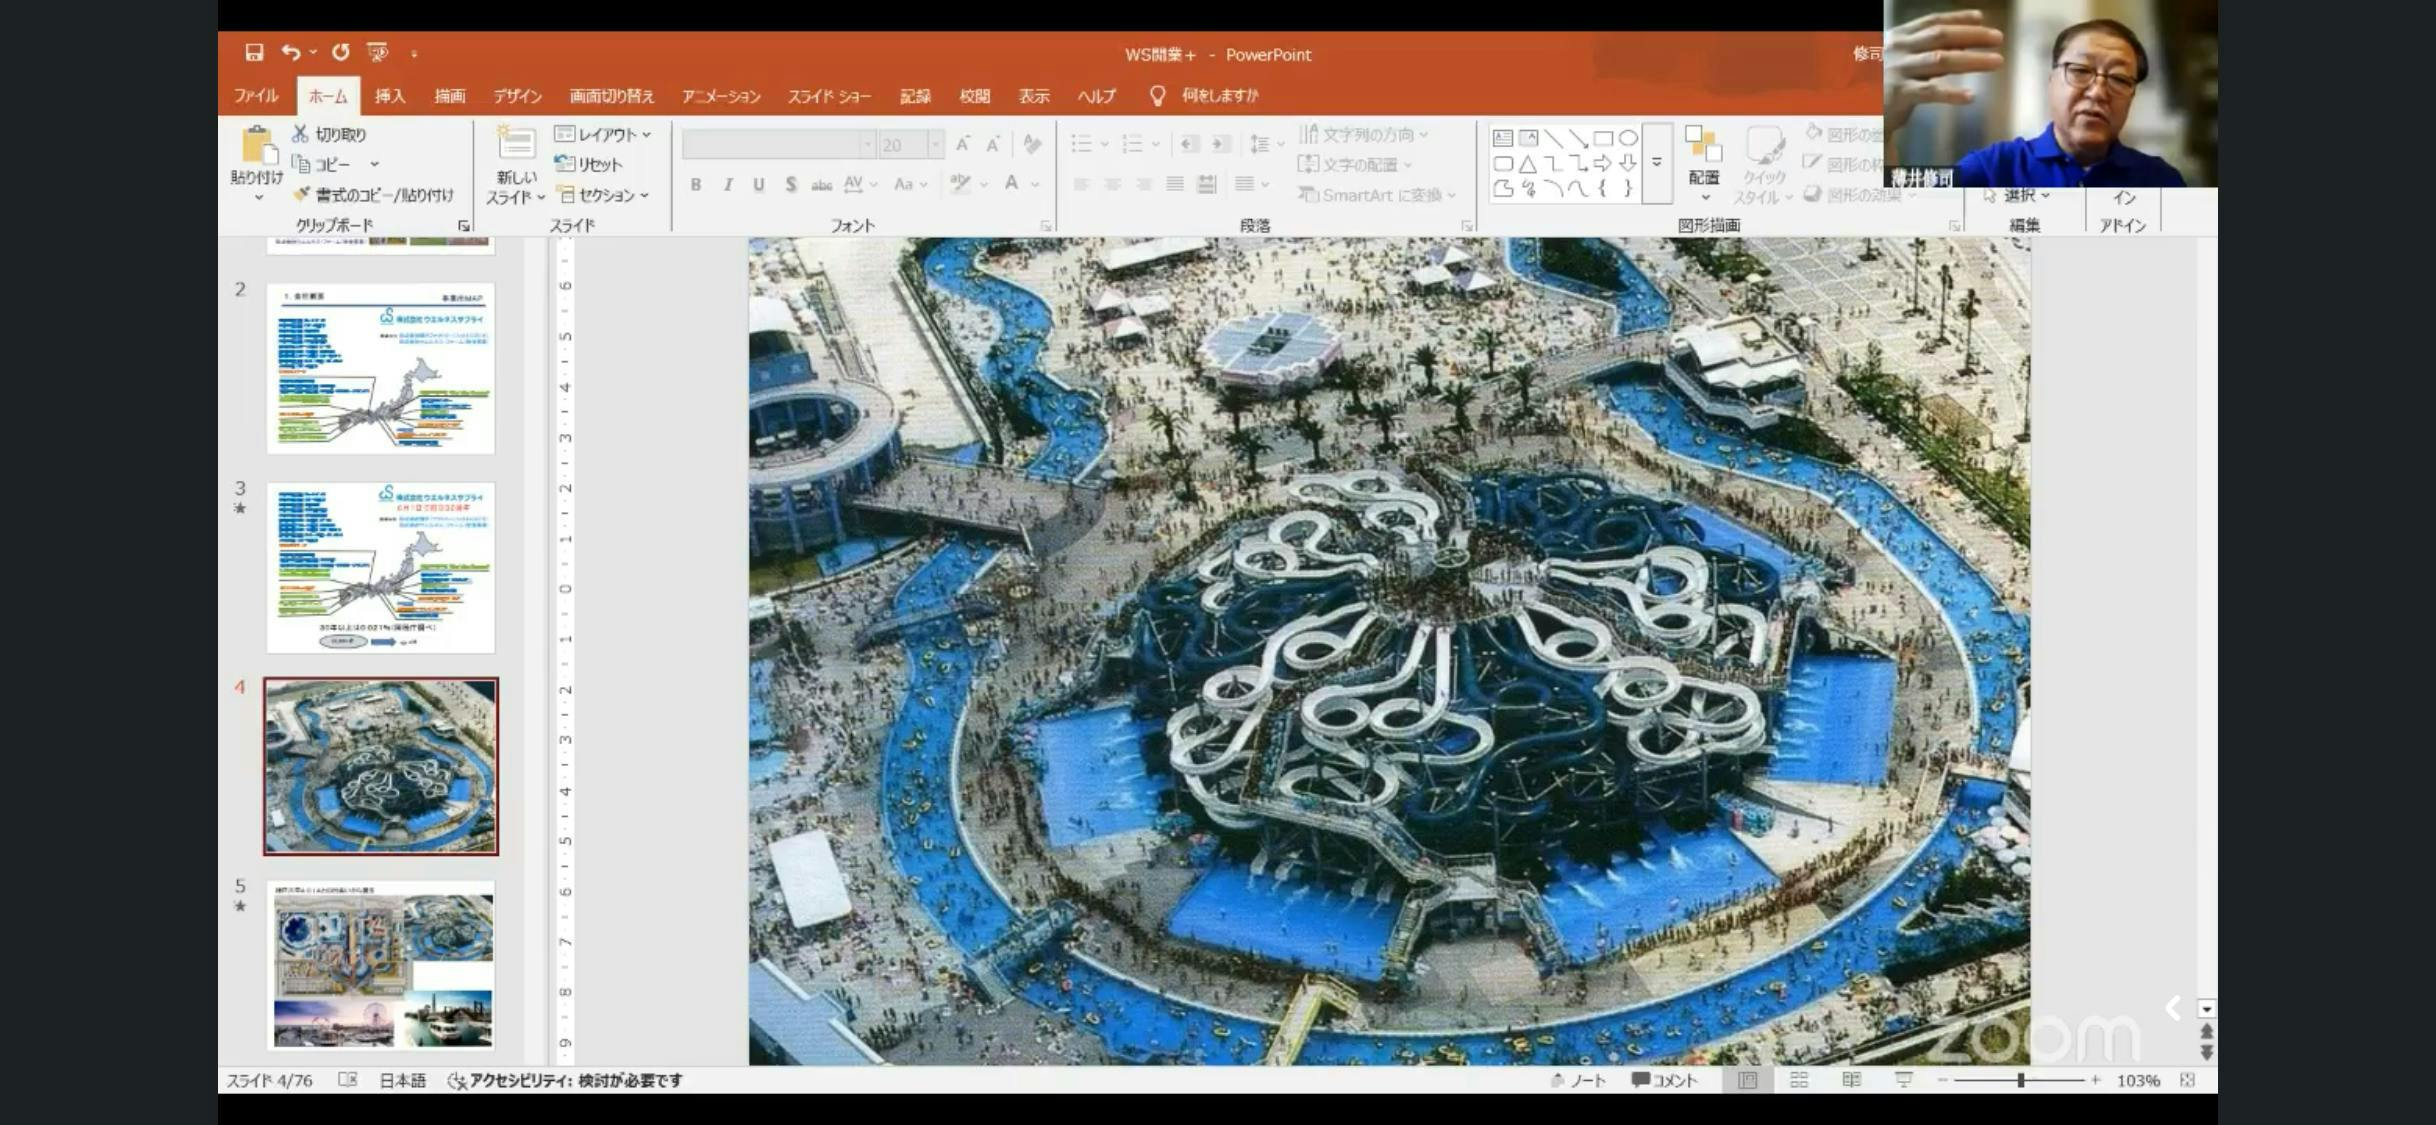Toggle the Notes (ノート) pane

1578,1080
